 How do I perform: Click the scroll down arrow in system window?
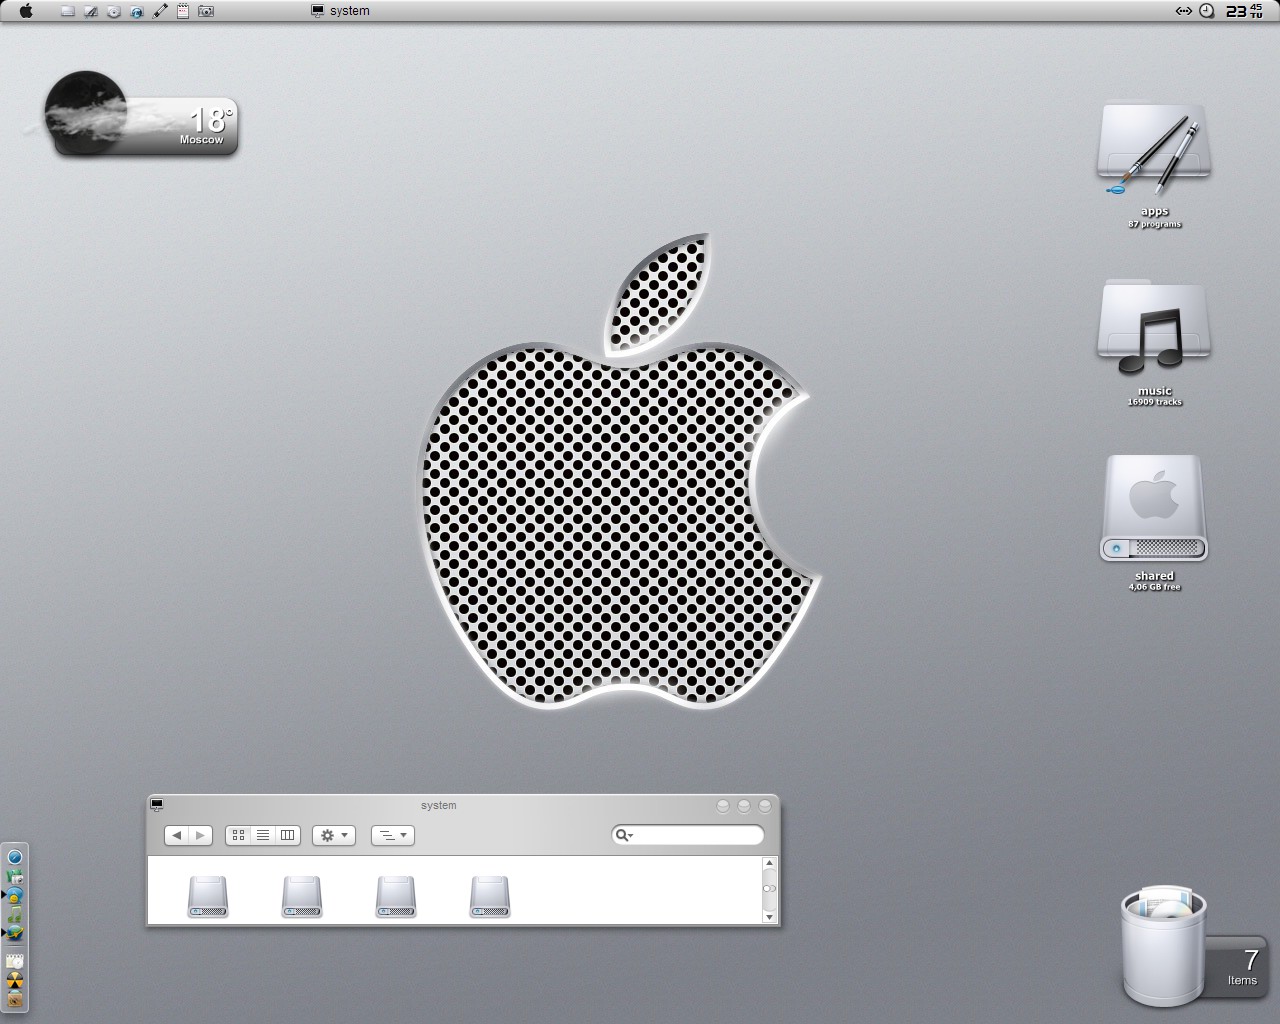(769, 916)
